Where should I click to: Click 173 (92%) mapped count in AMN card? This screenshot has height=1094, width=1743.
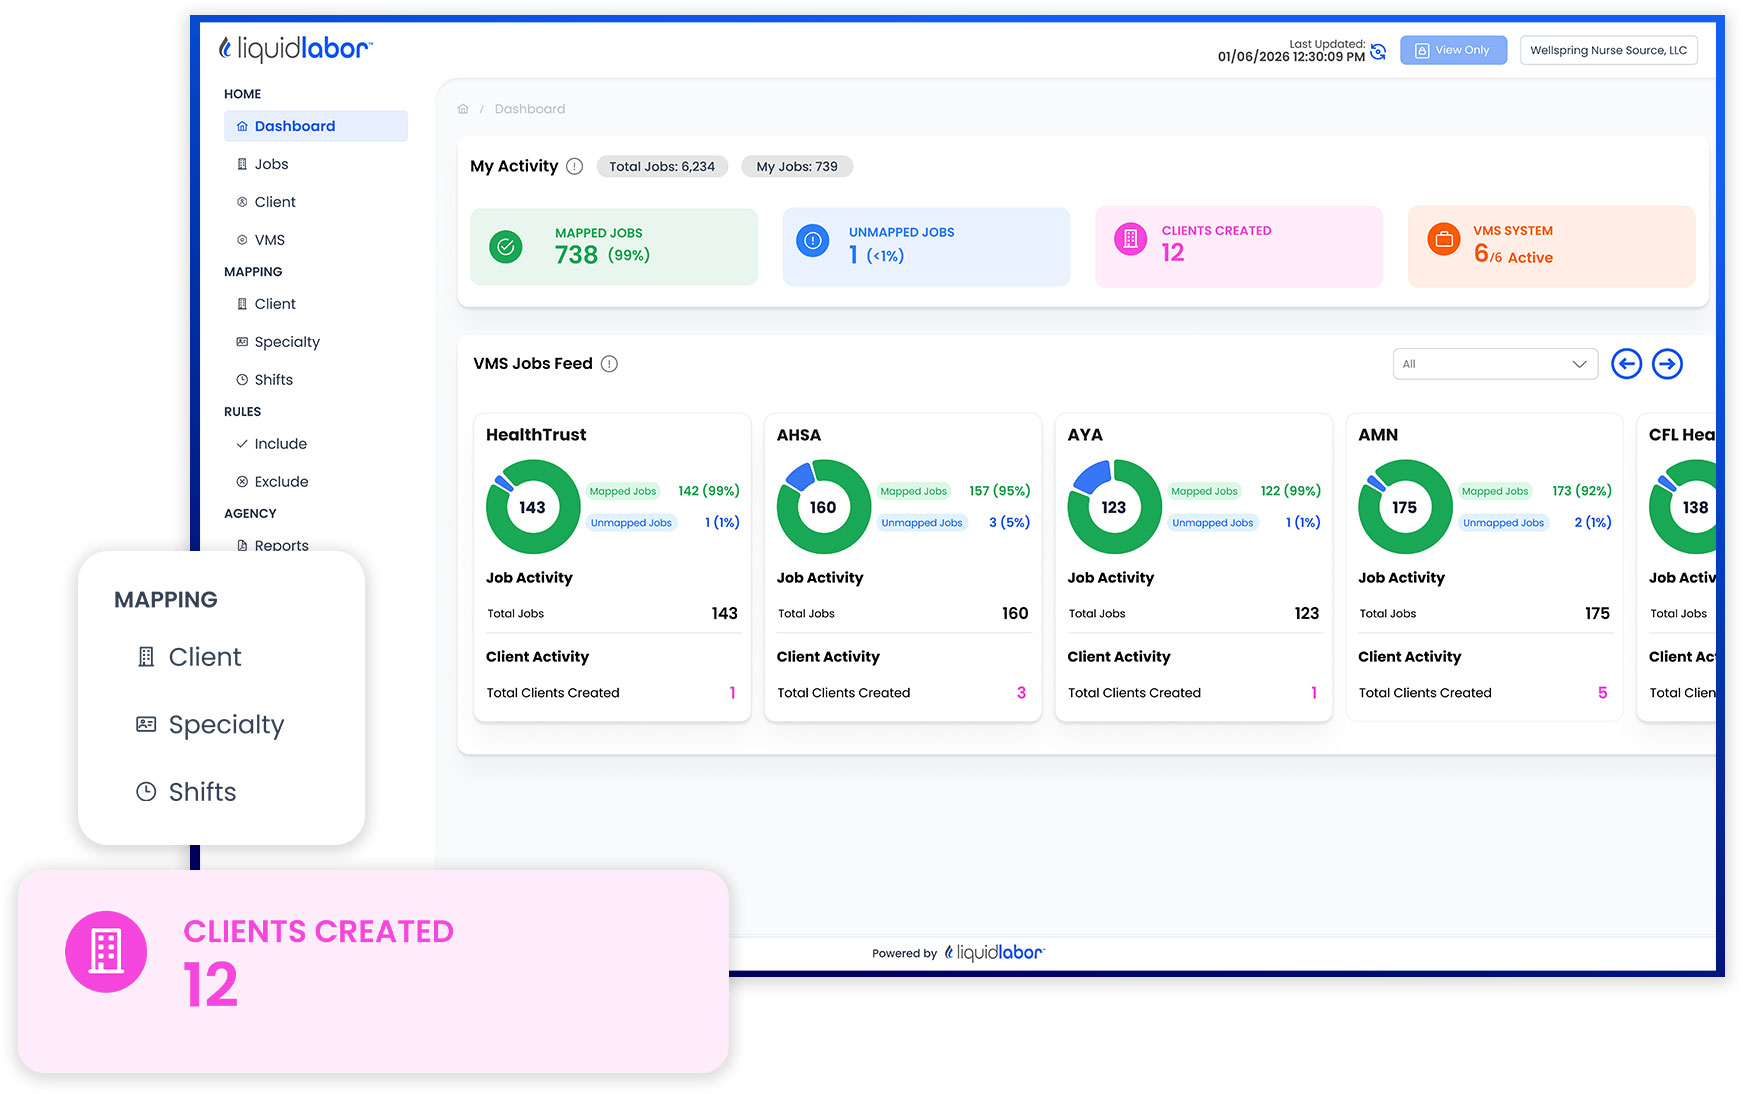pyautogui.click(x=1582, y=491)
